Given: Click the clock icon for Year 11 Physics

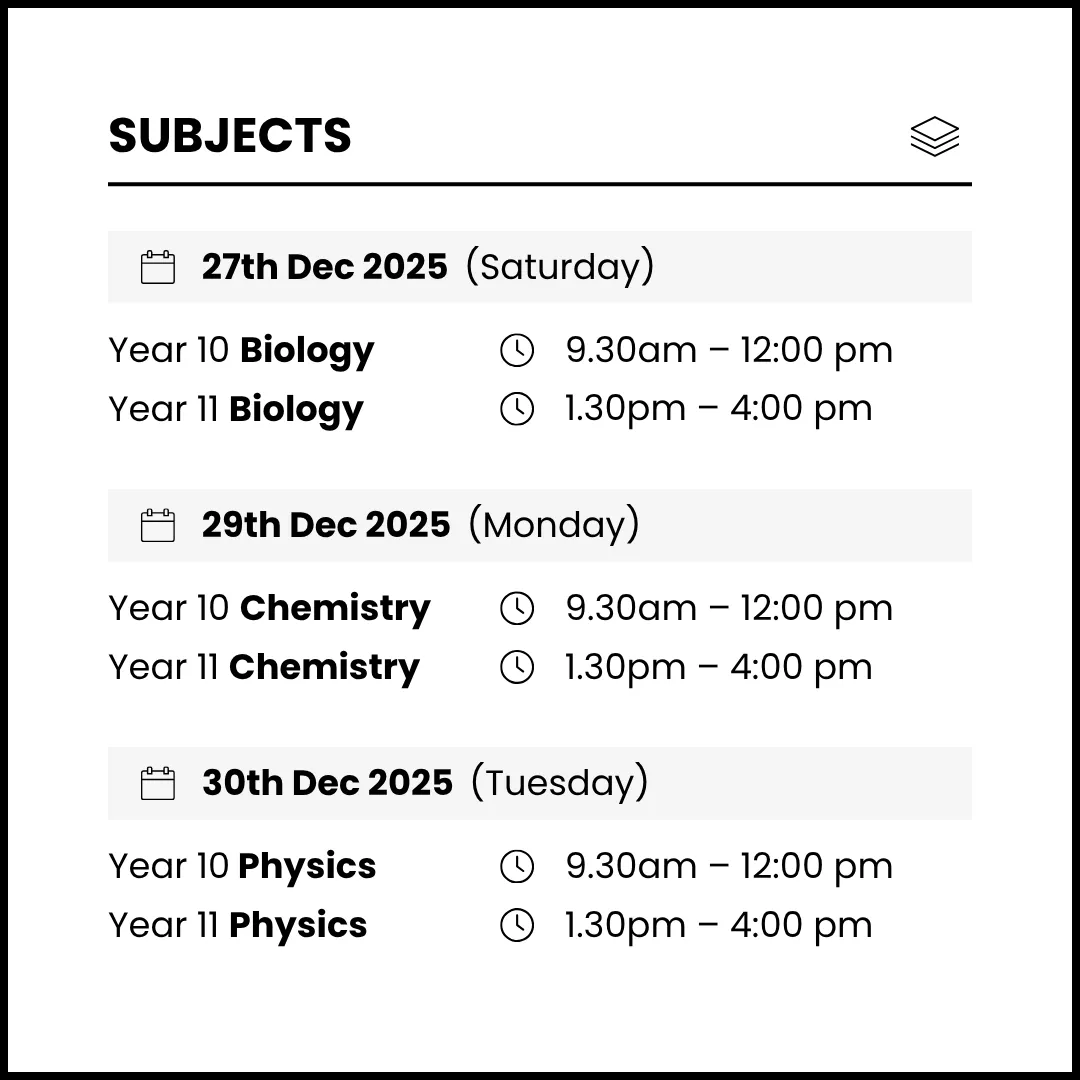Looking at the screenshot, I should [x=517, y=925].
